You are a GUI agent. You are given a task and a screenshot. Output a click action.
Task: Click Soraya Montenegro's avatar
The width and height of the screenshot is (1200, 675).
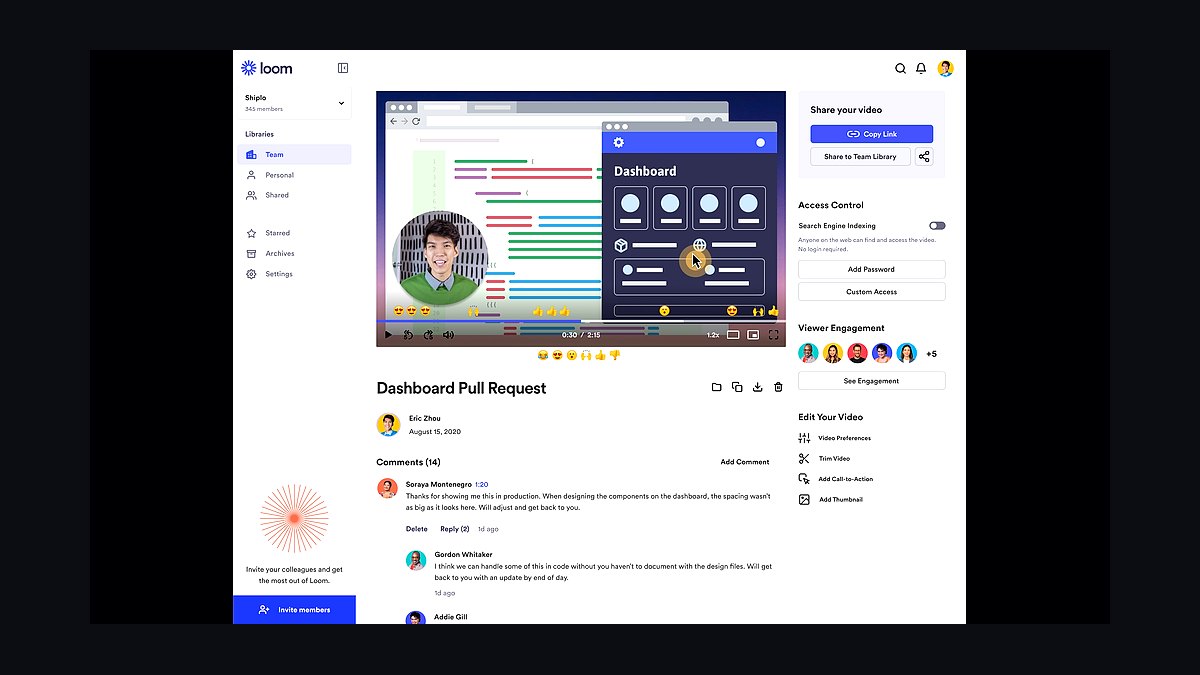[387, 488]
